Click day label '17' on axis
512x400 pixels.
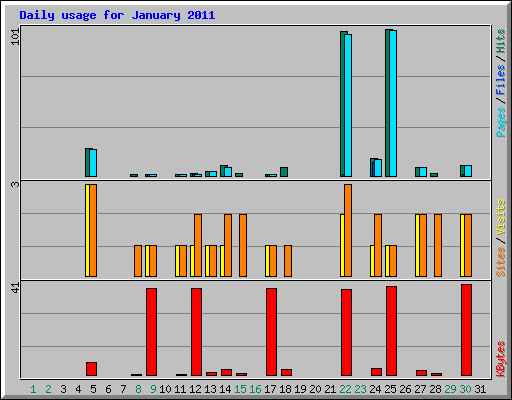point(270,389)
